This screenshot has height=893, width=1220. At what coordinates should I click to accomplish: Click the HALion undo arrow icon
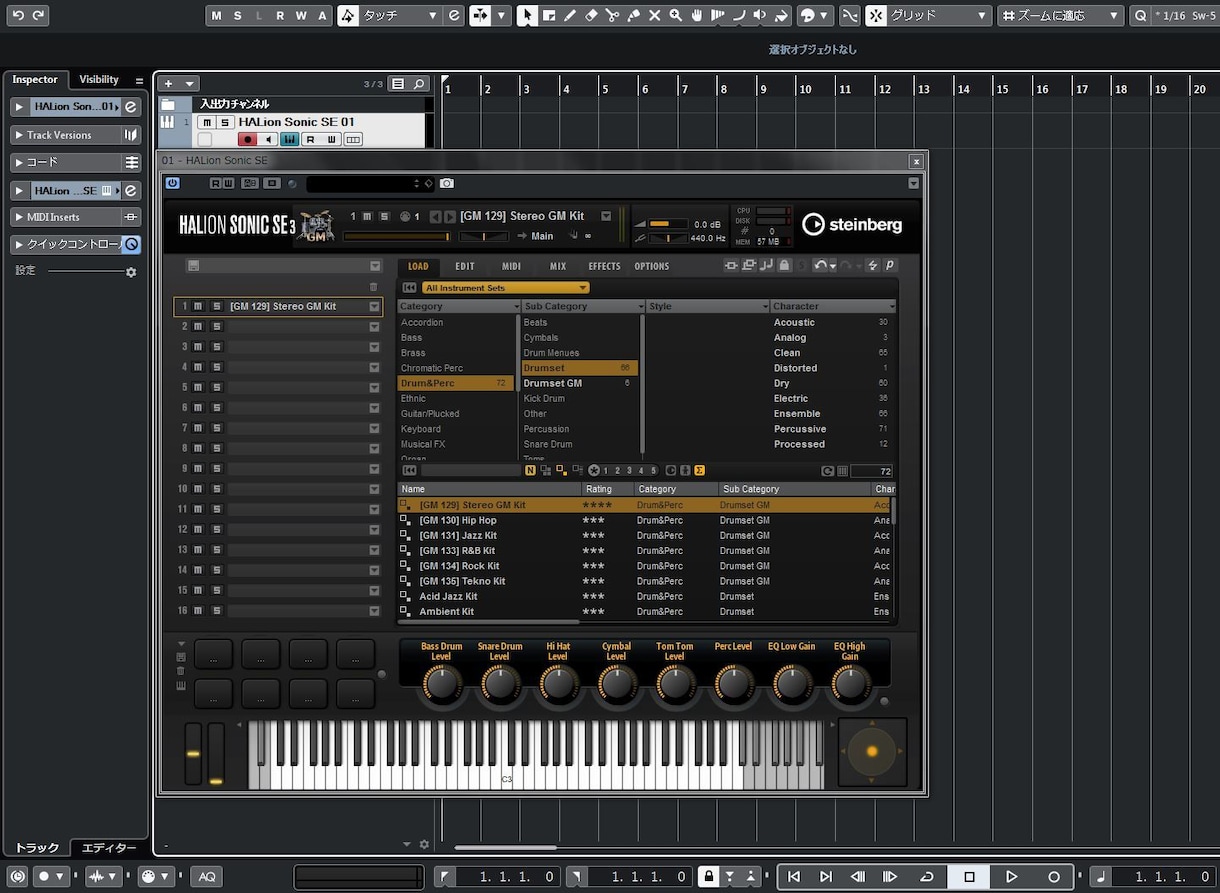tap(821, 265)
